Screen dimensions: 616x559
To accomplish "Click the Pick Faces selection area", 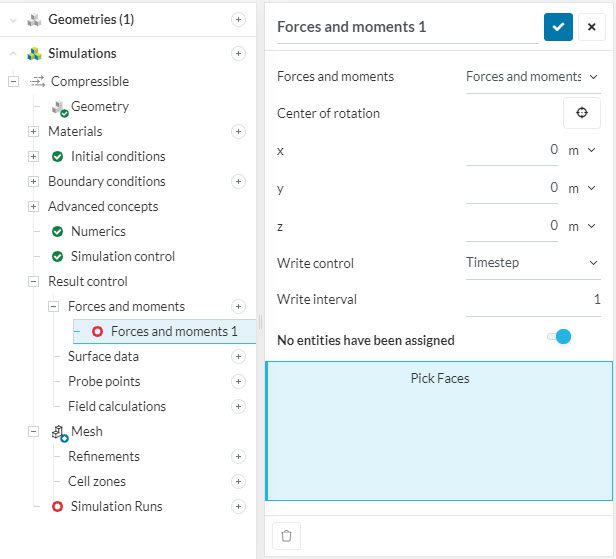I will [439, 430].
